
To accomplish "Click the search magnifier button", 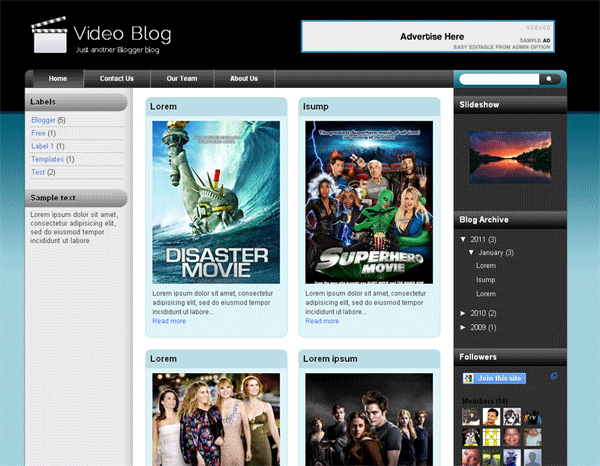I will 549,79.
